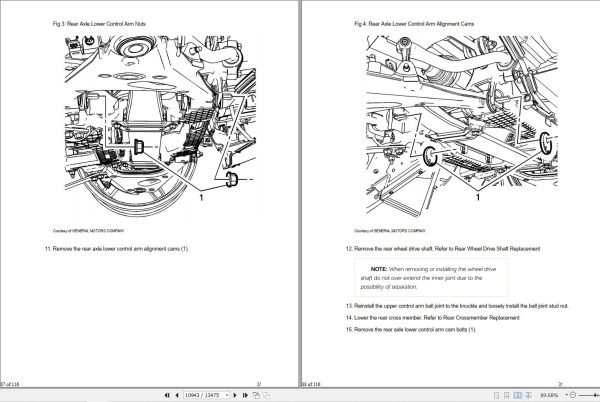Go to the next page
The height and width of the screenshot is (402, 600).
pyautogui.click(x=235, y=395)
